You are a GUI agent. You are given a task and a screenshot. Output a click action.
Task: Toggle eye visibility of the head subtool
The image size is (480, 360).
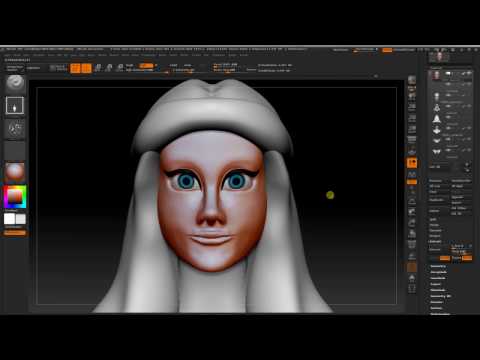(x=469, y=73)
